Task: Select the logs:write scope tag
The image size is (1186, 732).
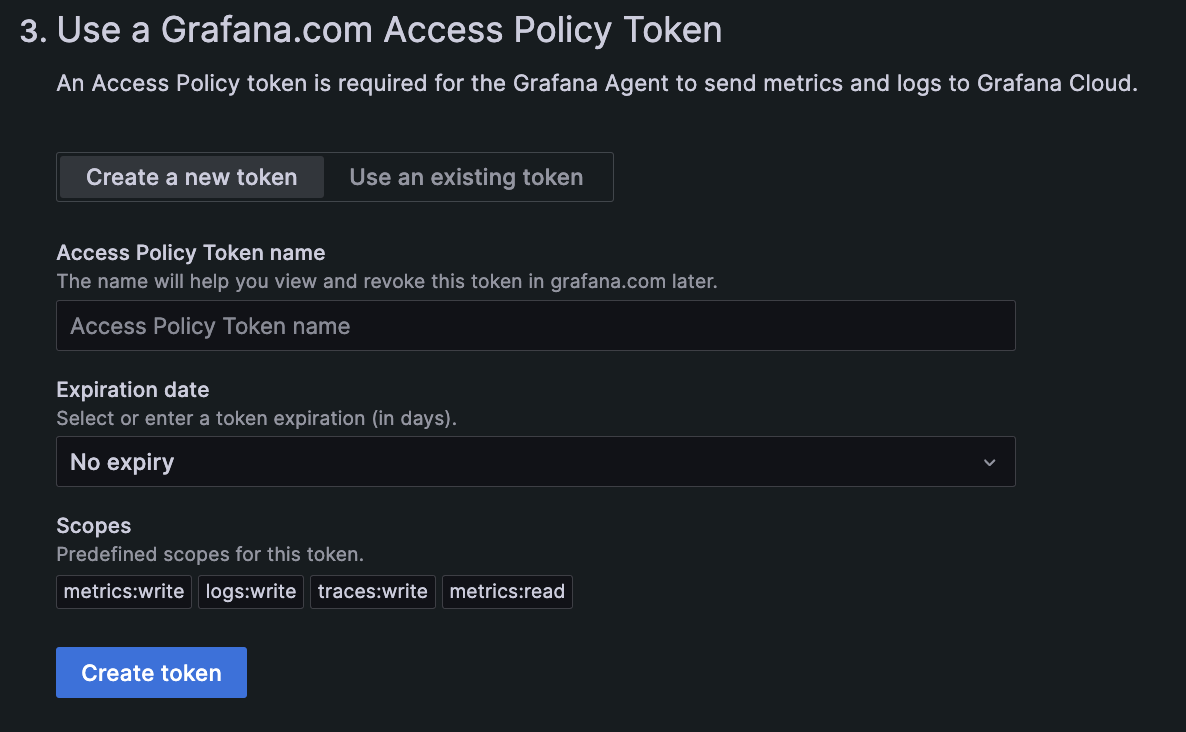Action: (x=251, y=591)
